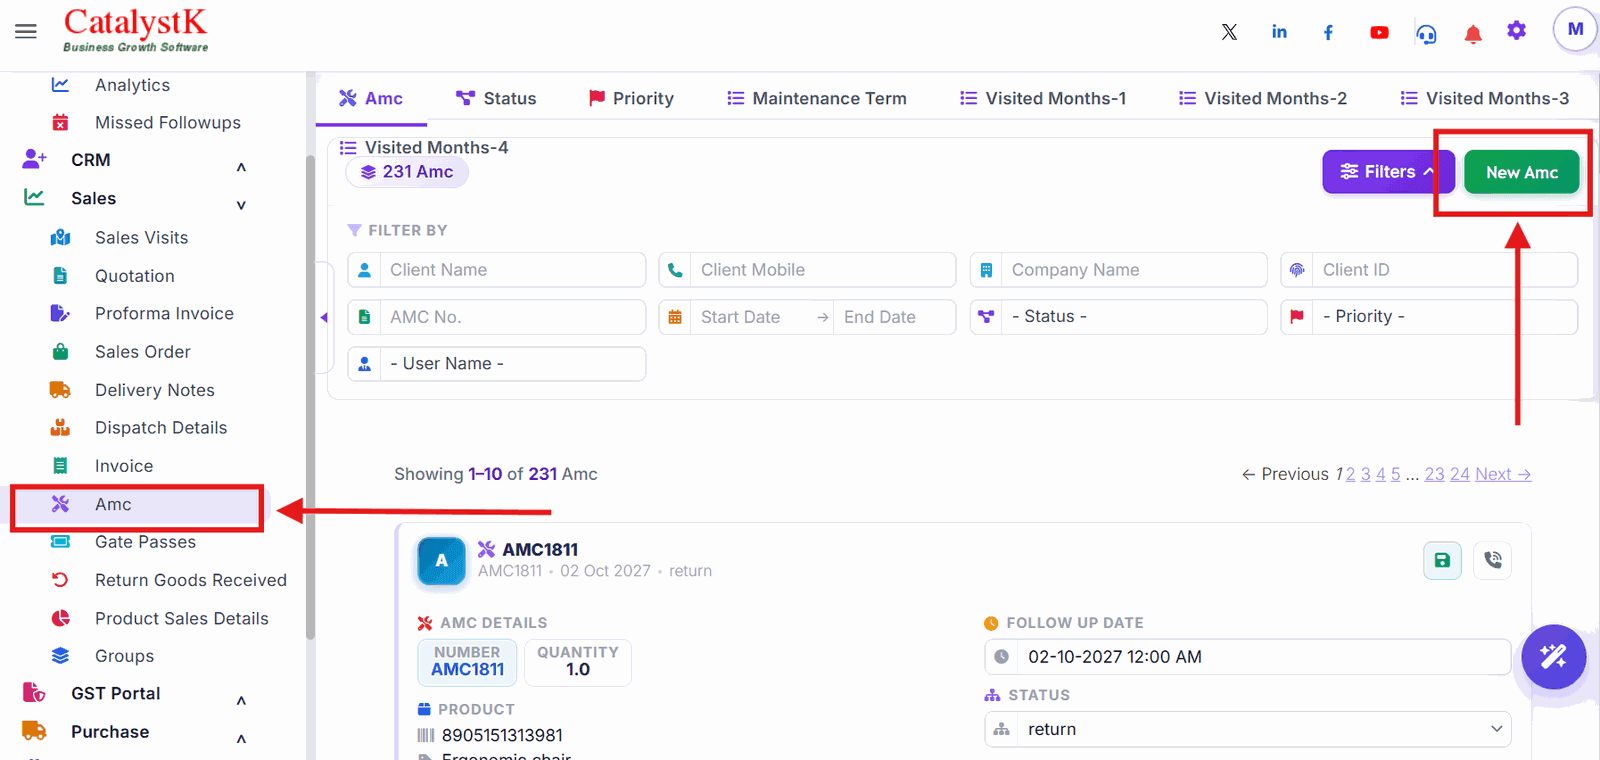Click the green save icon on AMC1811
Viewport: 1600px width, 760px height.
click(1442, 561)
